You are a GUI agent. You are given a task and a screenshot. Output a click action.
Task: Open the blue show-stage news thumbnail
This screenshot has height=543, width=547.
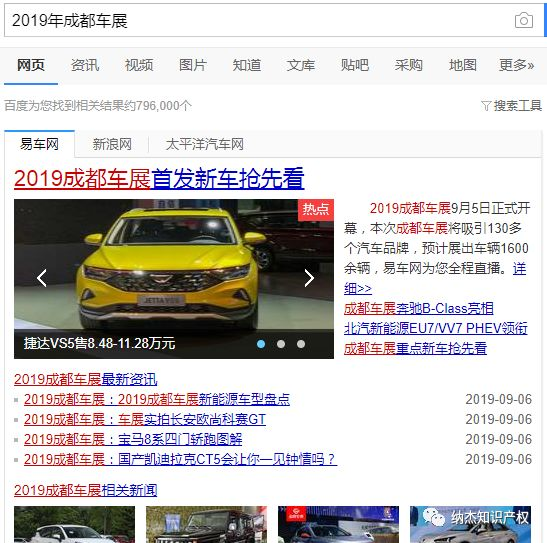pos(338,525)
